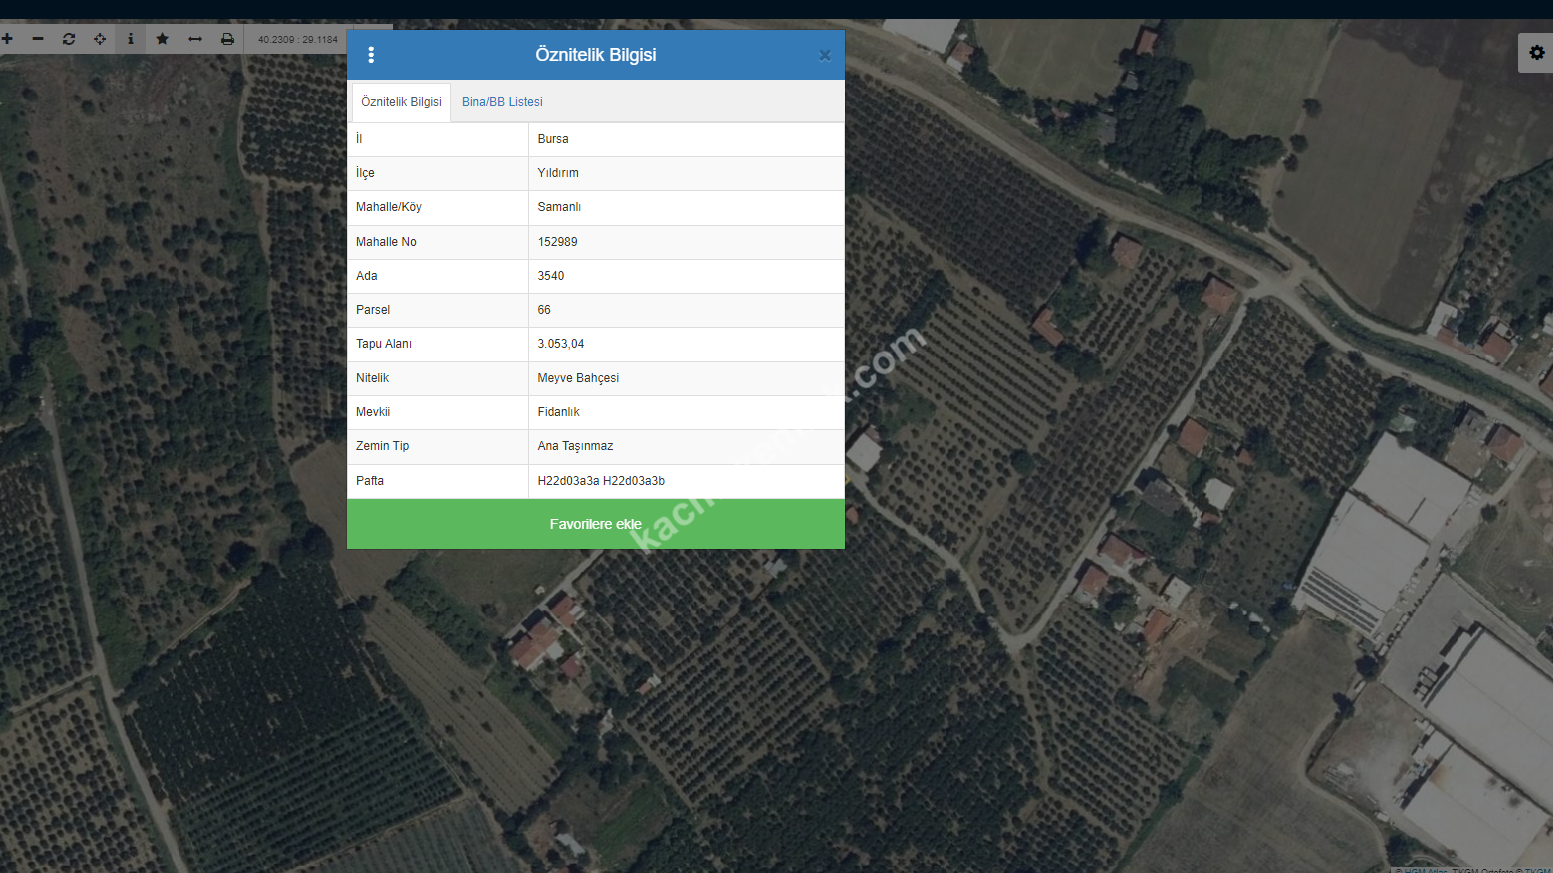Switch to the Bina/BB Listesi tab

point(502,102)
